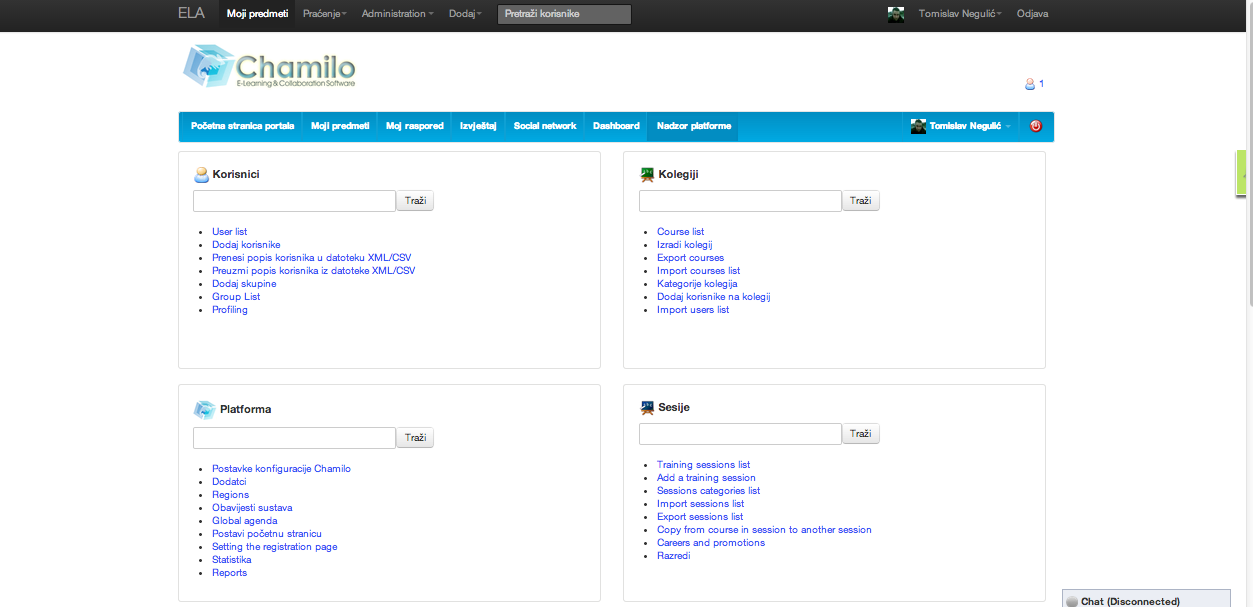Expand the Dodaj dropdown menu
Screen dimensions: 1253x607
[x=465, y=14]
